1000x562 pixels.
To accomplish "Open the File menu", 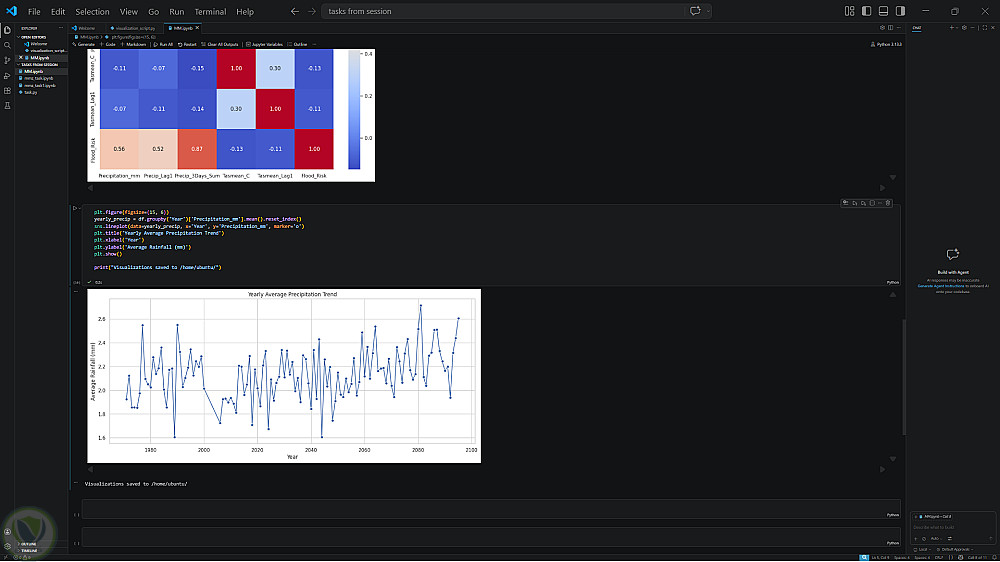I will [34, 11].
